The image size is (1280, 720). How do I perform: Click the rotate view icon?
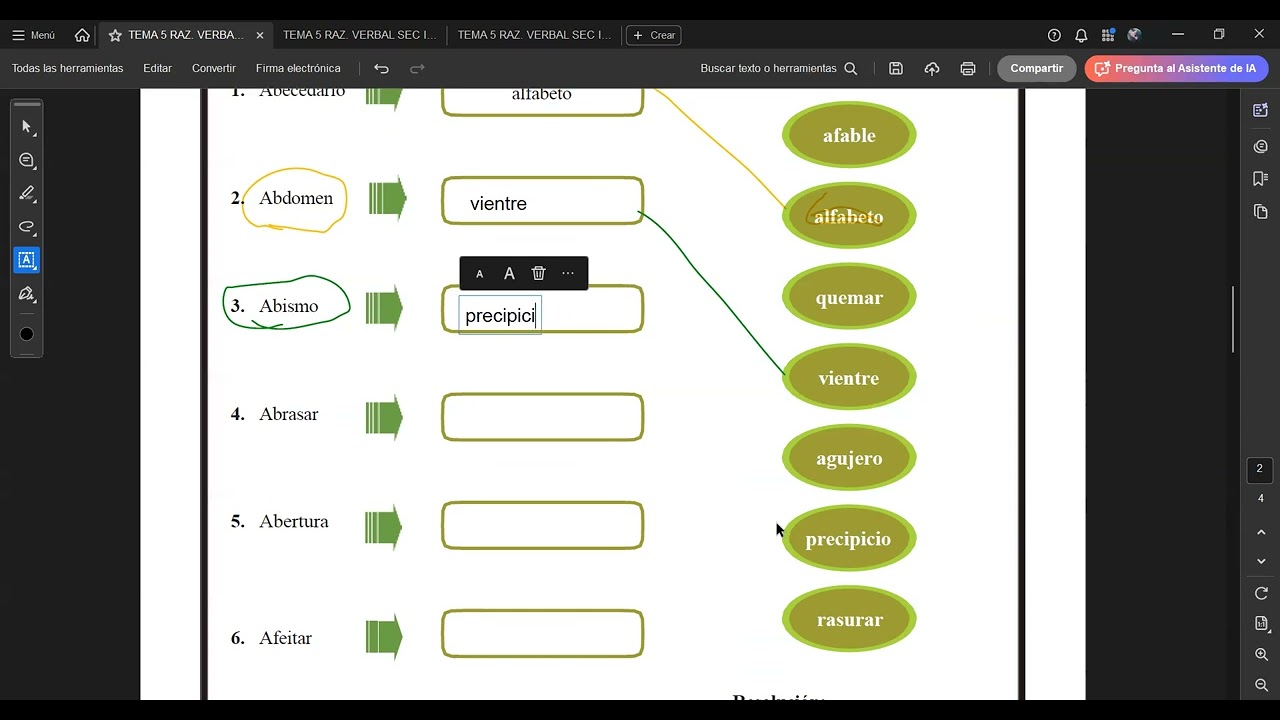click(1261, 593)
